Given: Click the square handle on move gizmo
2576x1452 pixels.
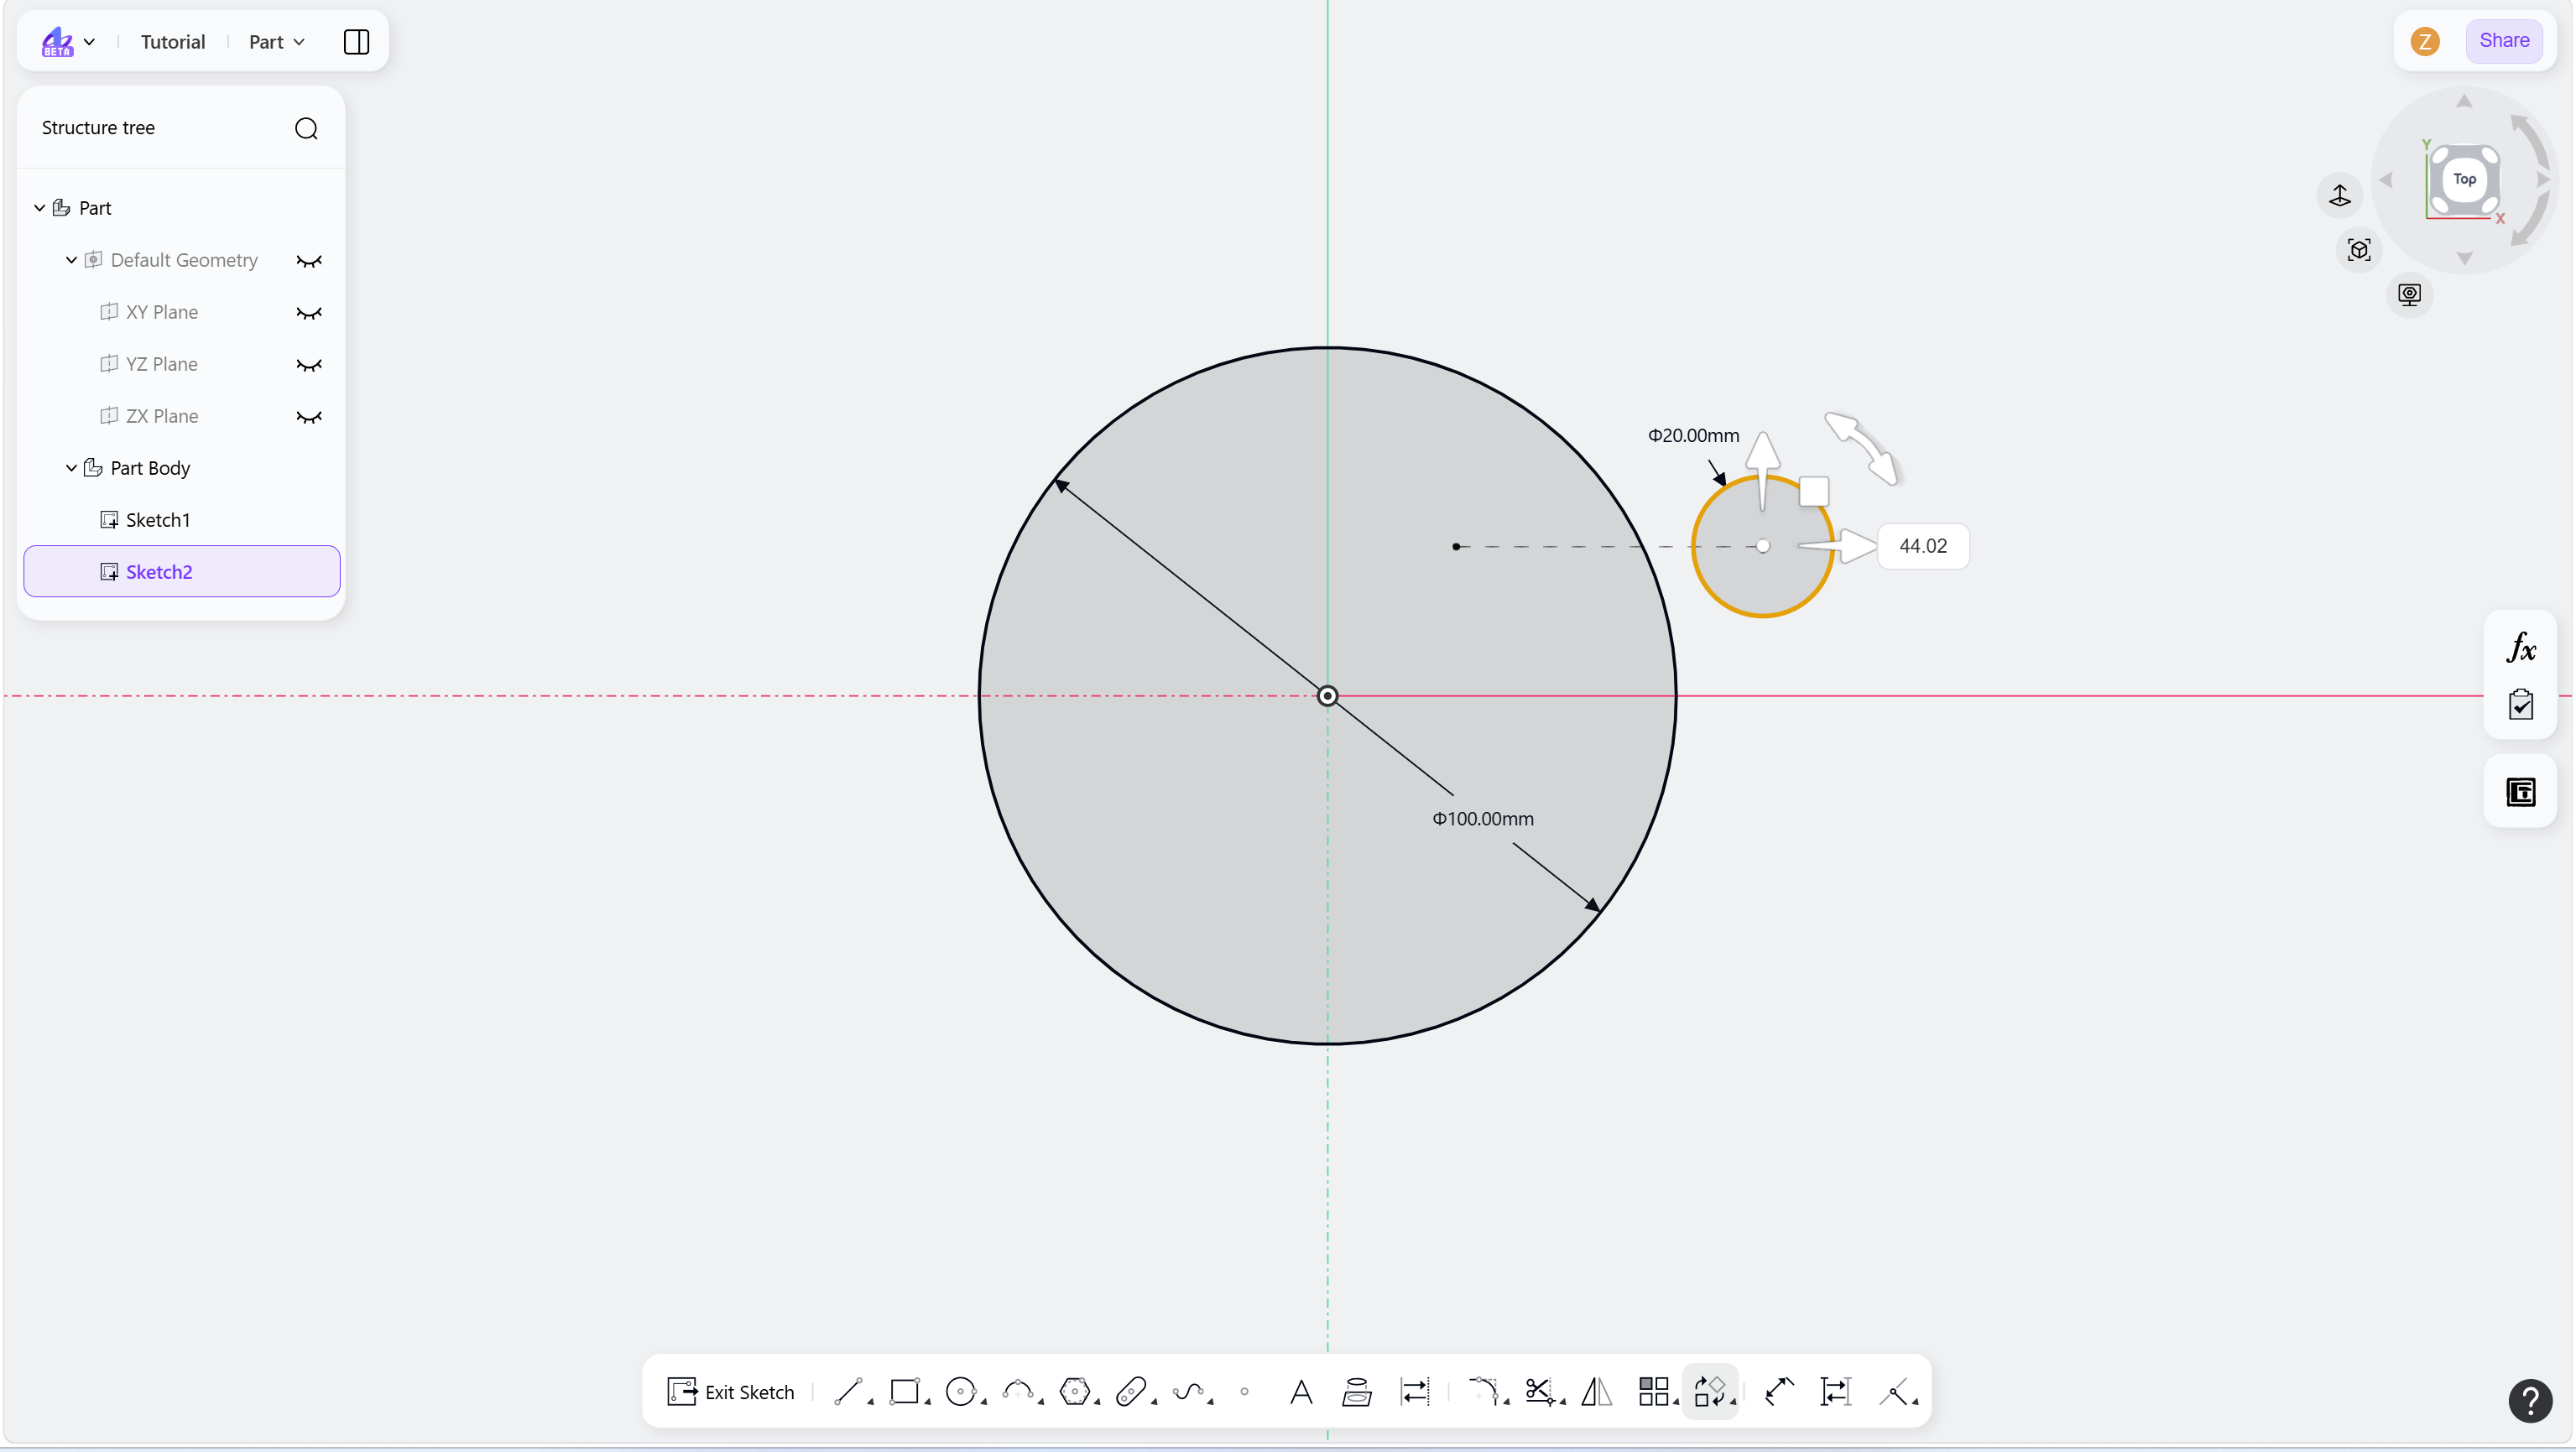Looking at the screenshot, I should [x=1813, y=491].
